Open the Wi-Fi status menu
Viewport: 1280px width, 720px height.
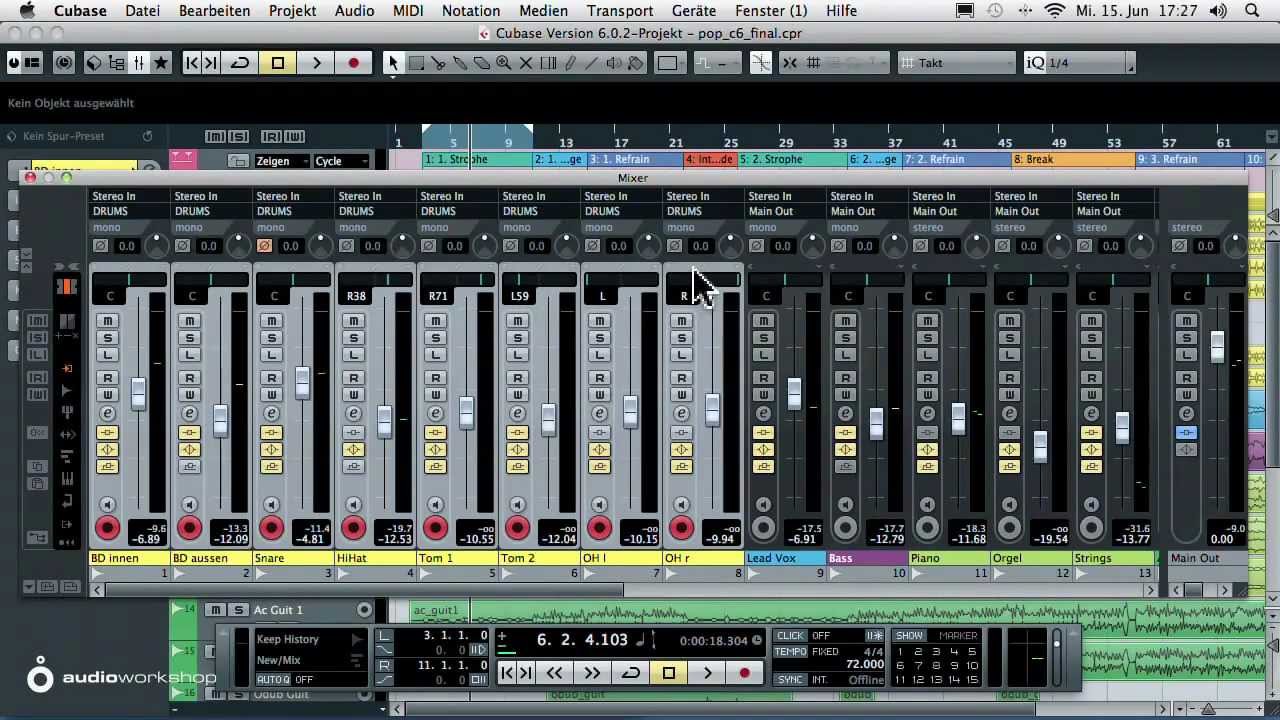pyautogui.click(x=1055, y=11)
